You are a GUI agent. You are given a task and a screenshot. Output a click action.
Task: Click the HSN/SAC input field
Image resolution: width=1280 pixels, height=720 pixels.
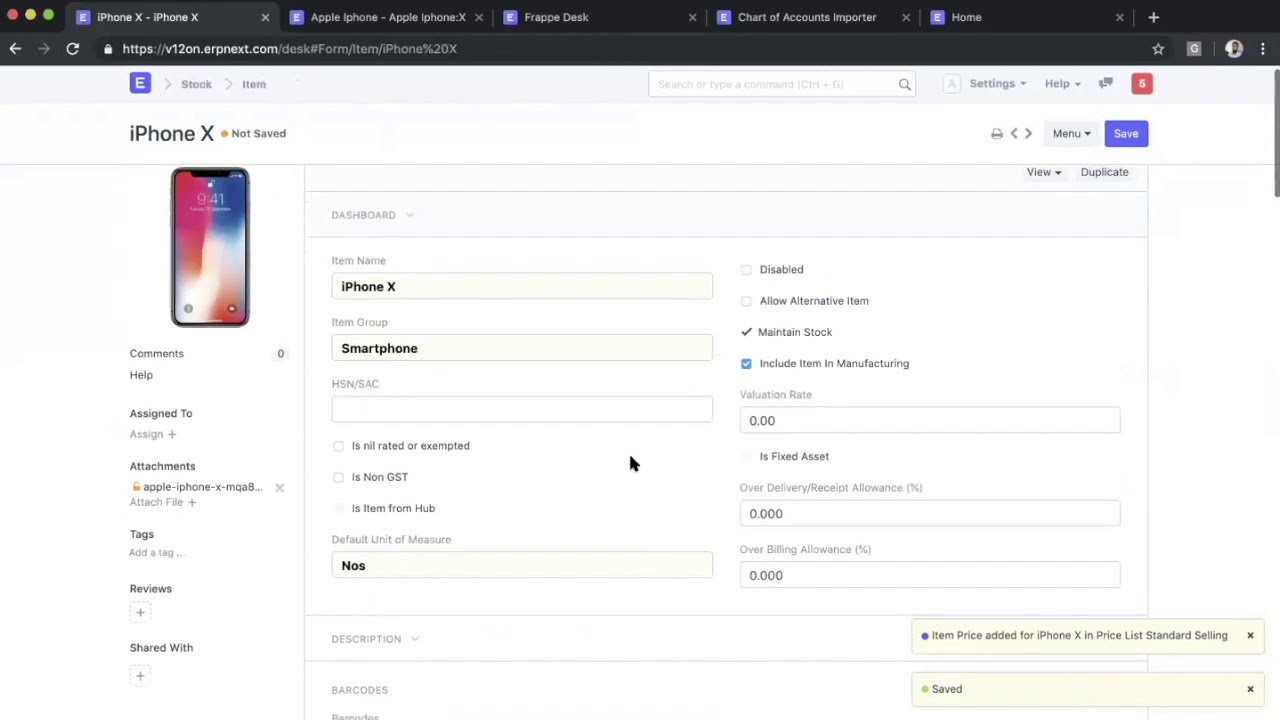click(x=522, y=409)
